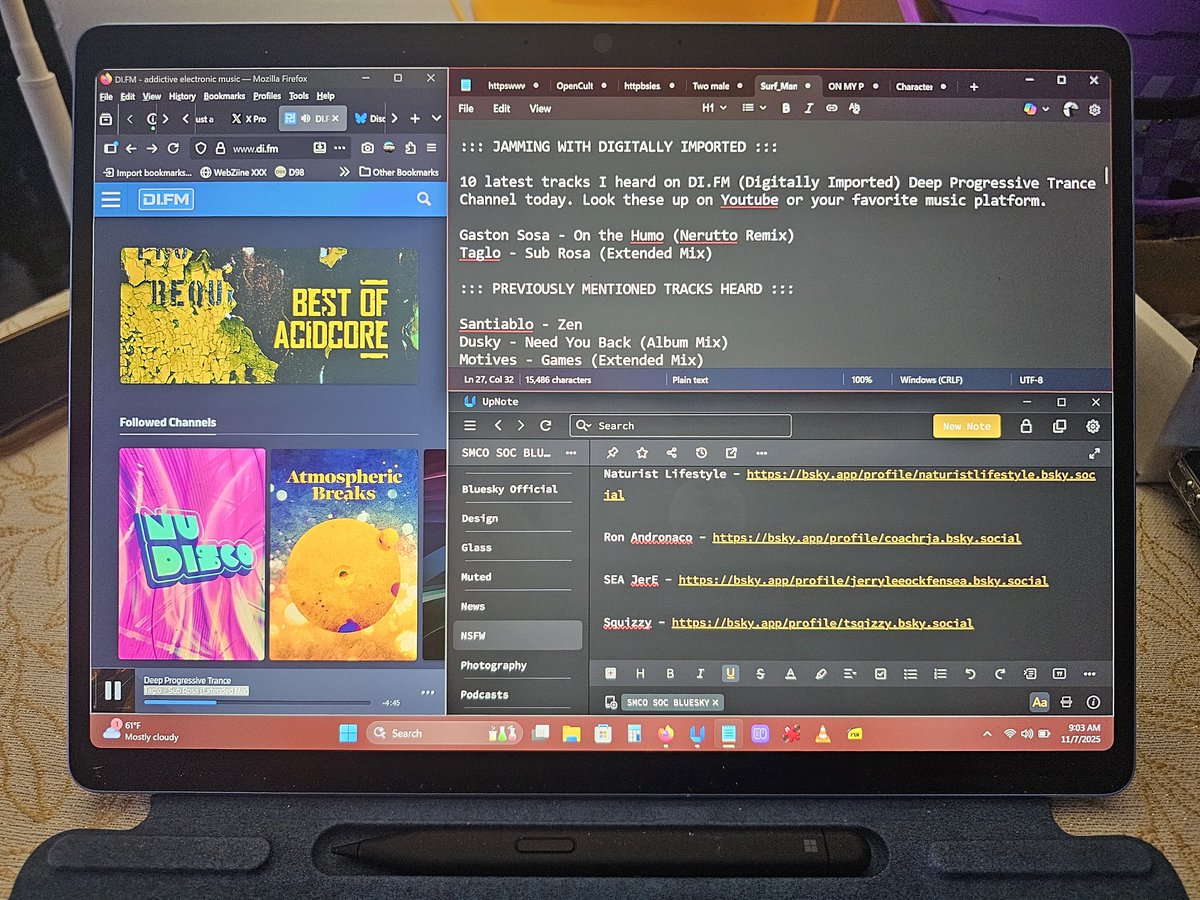This screenshot has height=900, width=1200.
Task: Open the Best of Acidcore banner
Action: (x=269, y=316)
